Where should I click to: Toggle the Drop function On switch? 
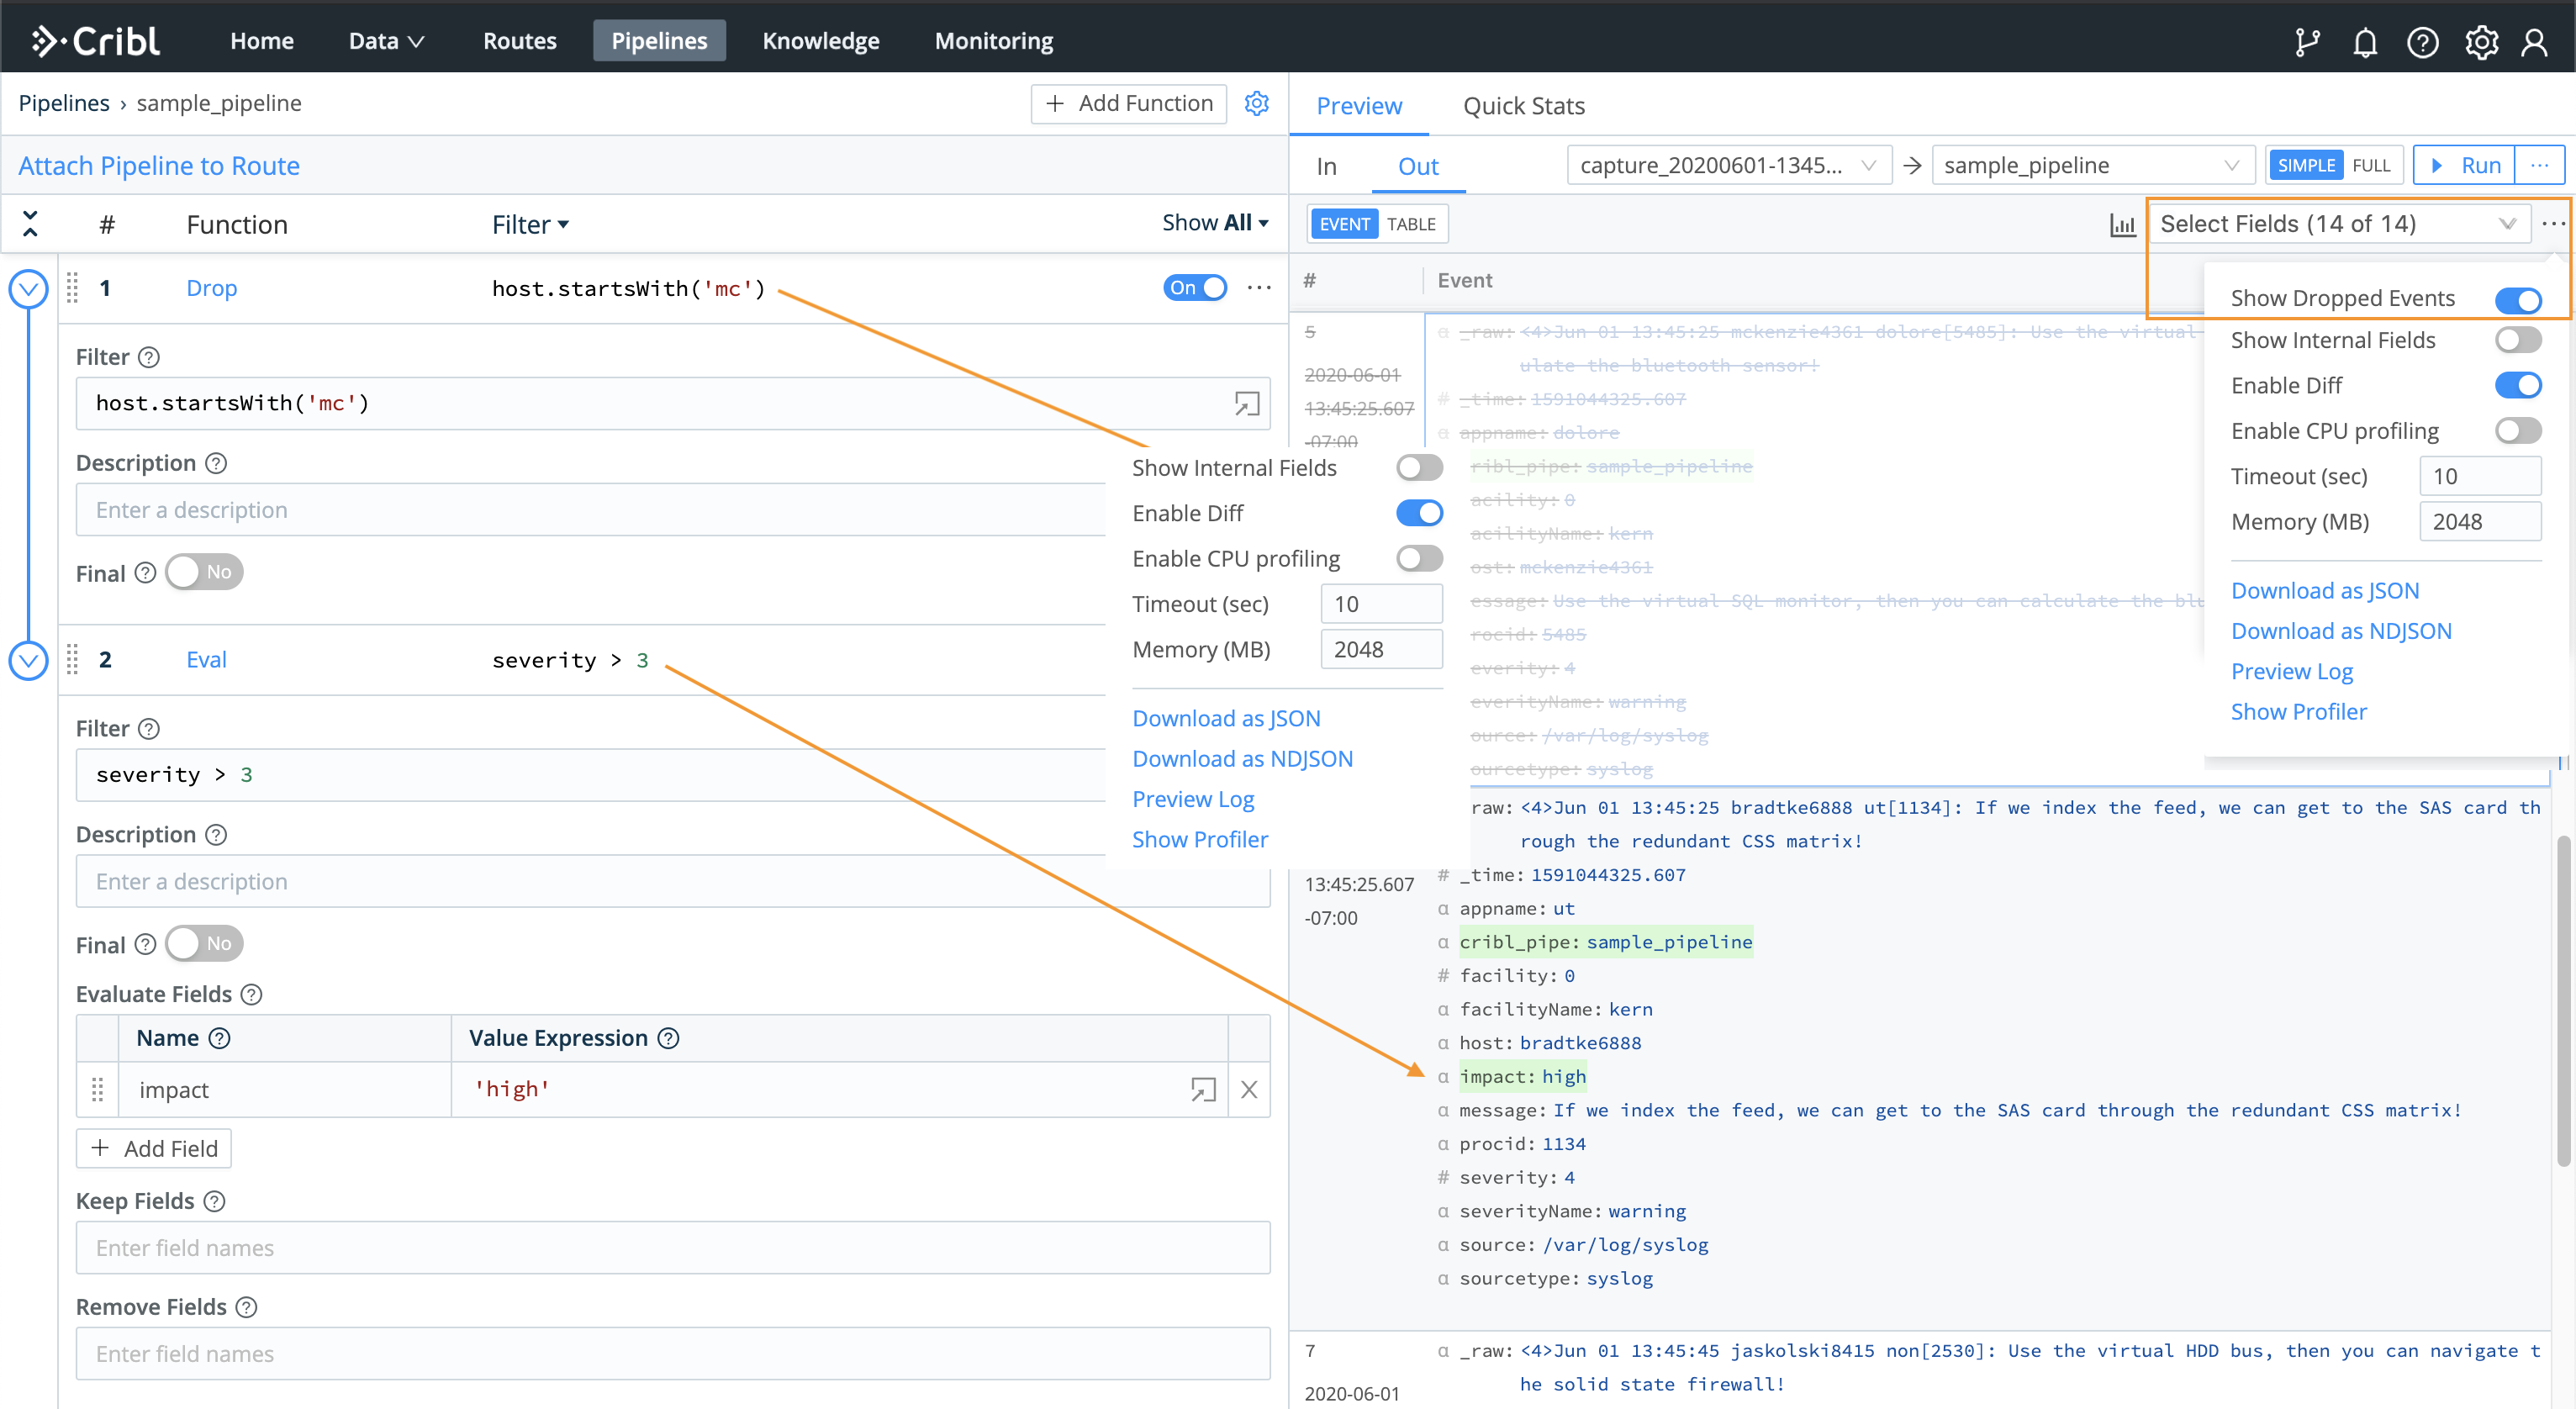tap(1195, 287)
